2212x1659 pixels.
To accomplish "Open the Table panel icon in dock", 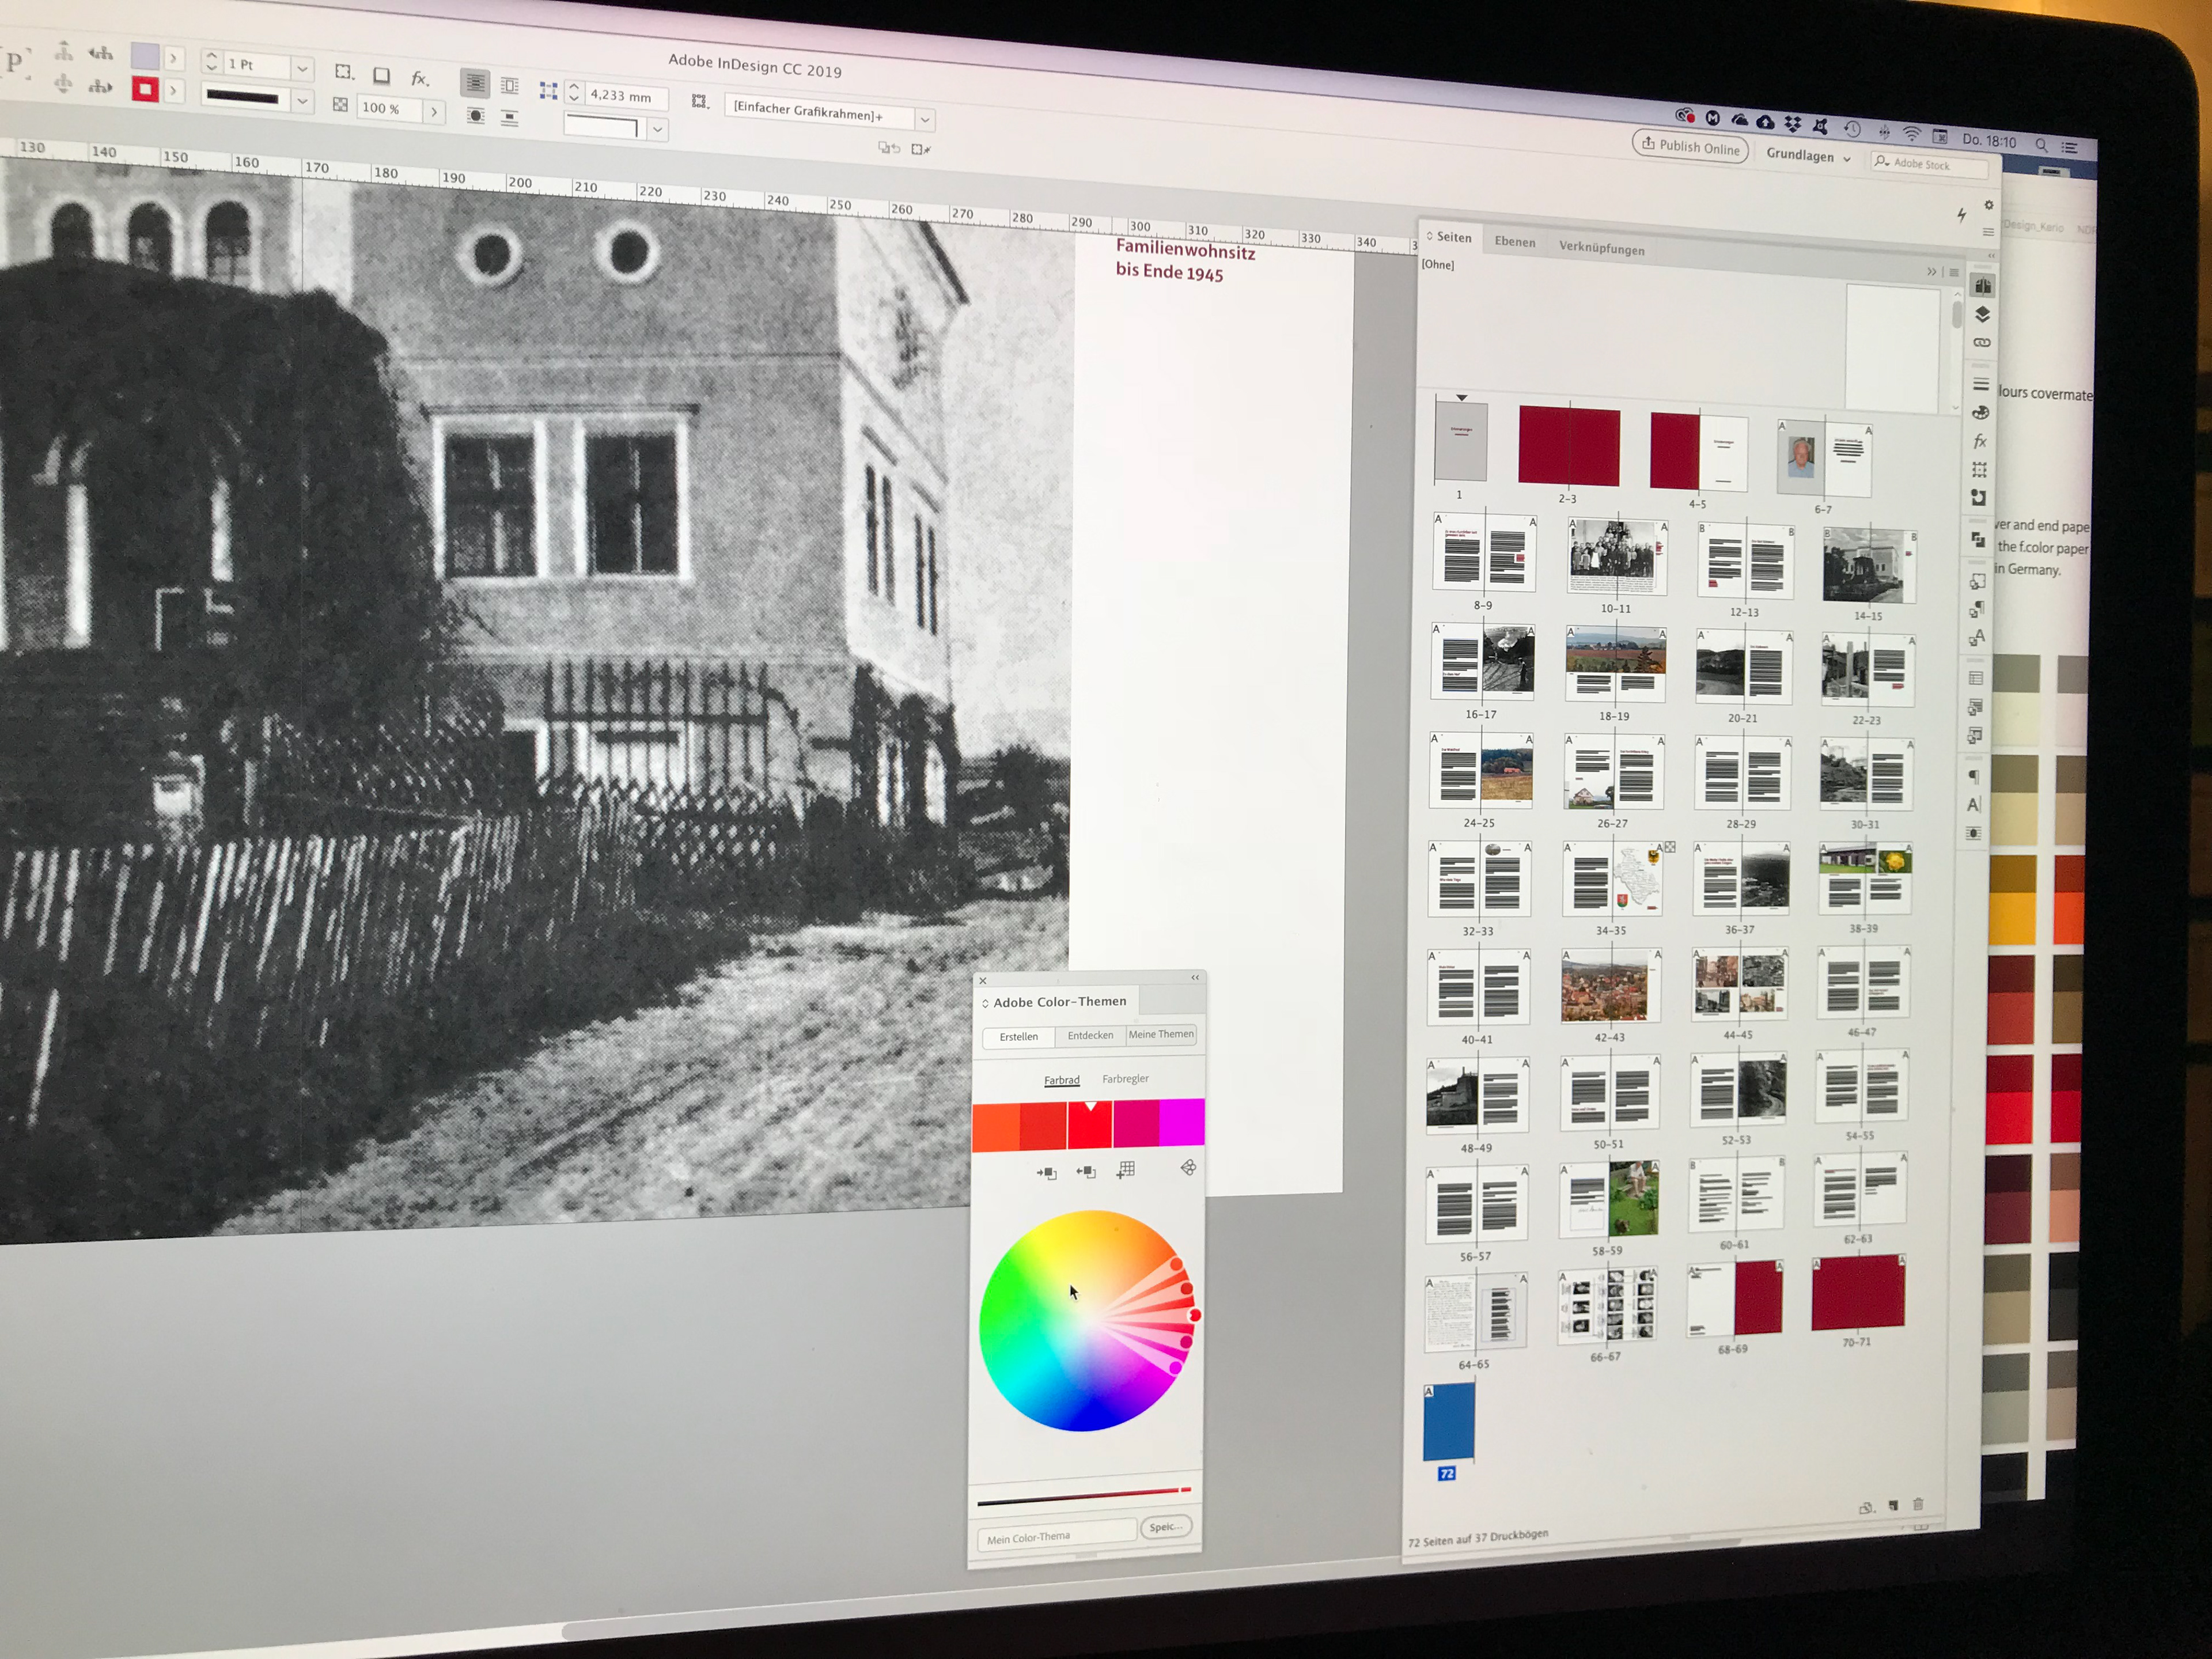I will point(1976,679).
